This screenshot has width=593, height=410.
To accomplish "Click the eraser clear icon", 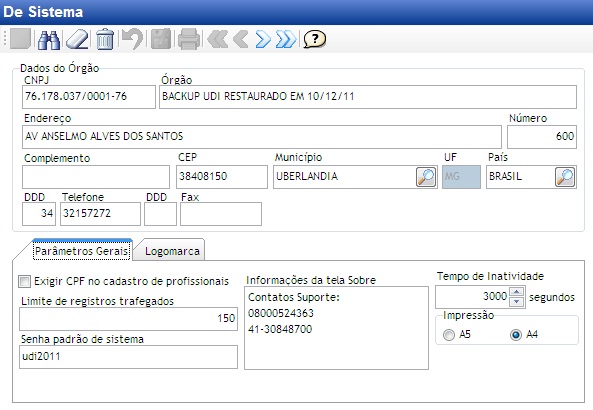I will (x=78, y=39).
